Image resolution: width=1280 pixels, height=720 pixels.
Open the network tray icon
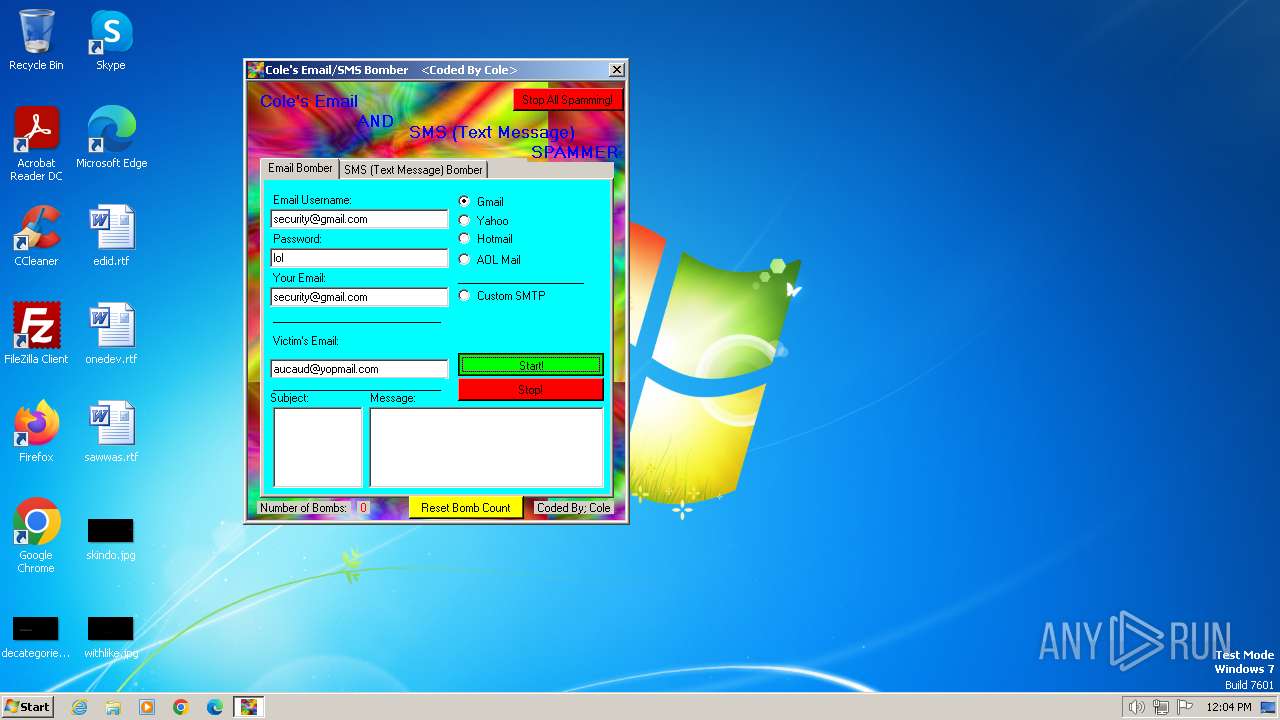(x=1161, y=707)
